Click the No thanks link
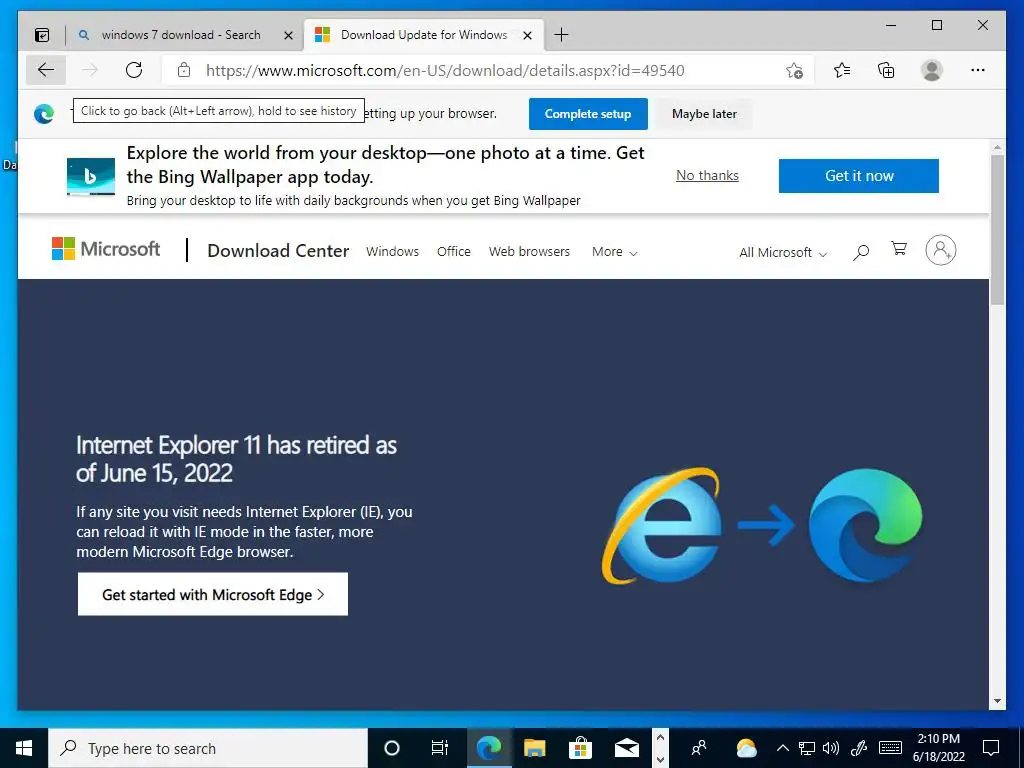 [707, 176]
